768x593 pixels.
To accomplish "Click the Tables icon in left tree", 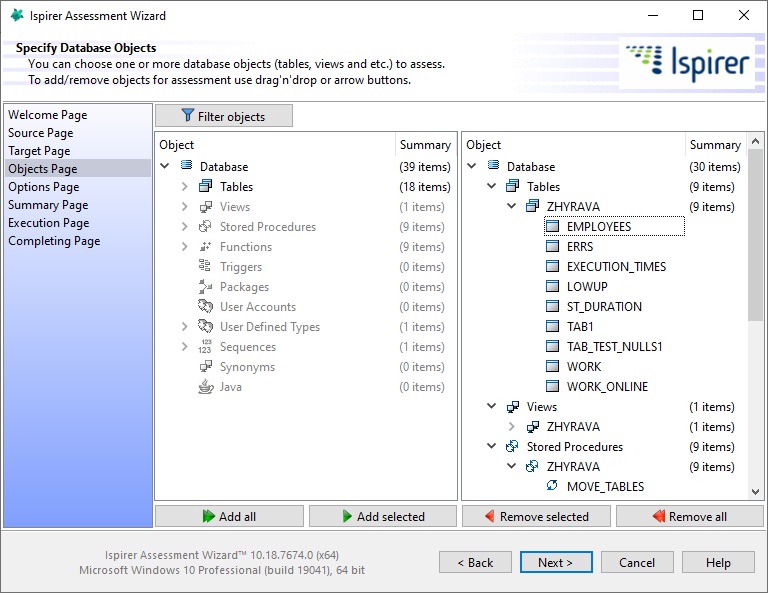I will click(x=206, y=186).
